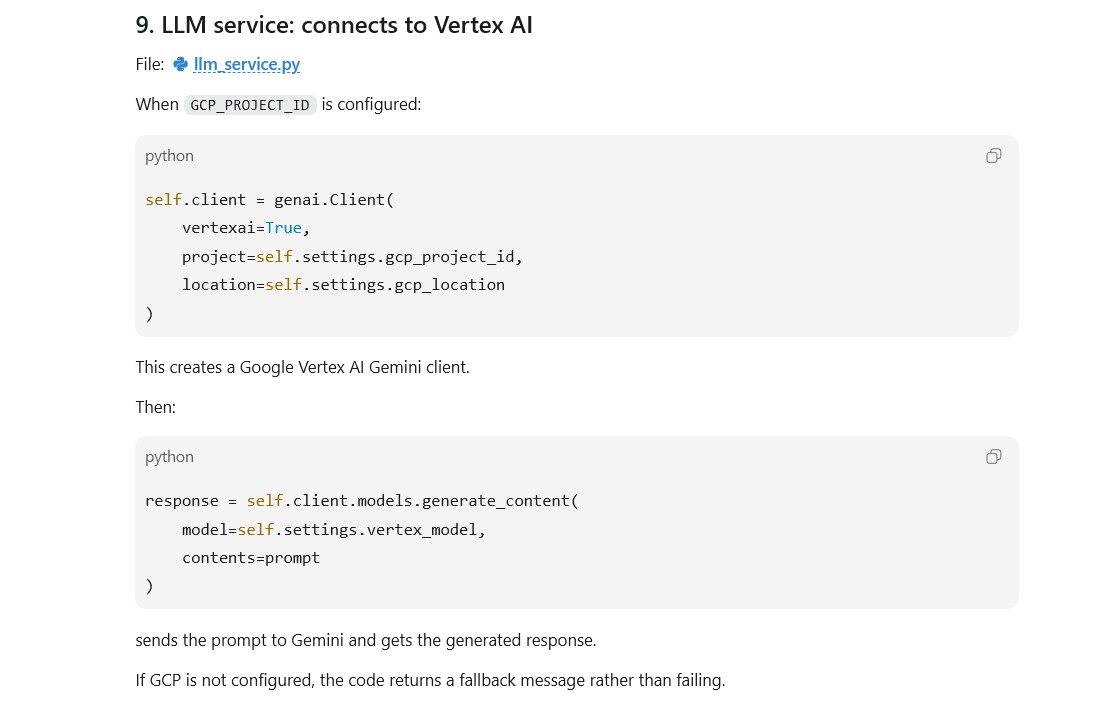Viewport: 1096px width, 713px height.
Task: Click the line 'response = self.client.models.generate_content('
Action: [x=361, y=501]
